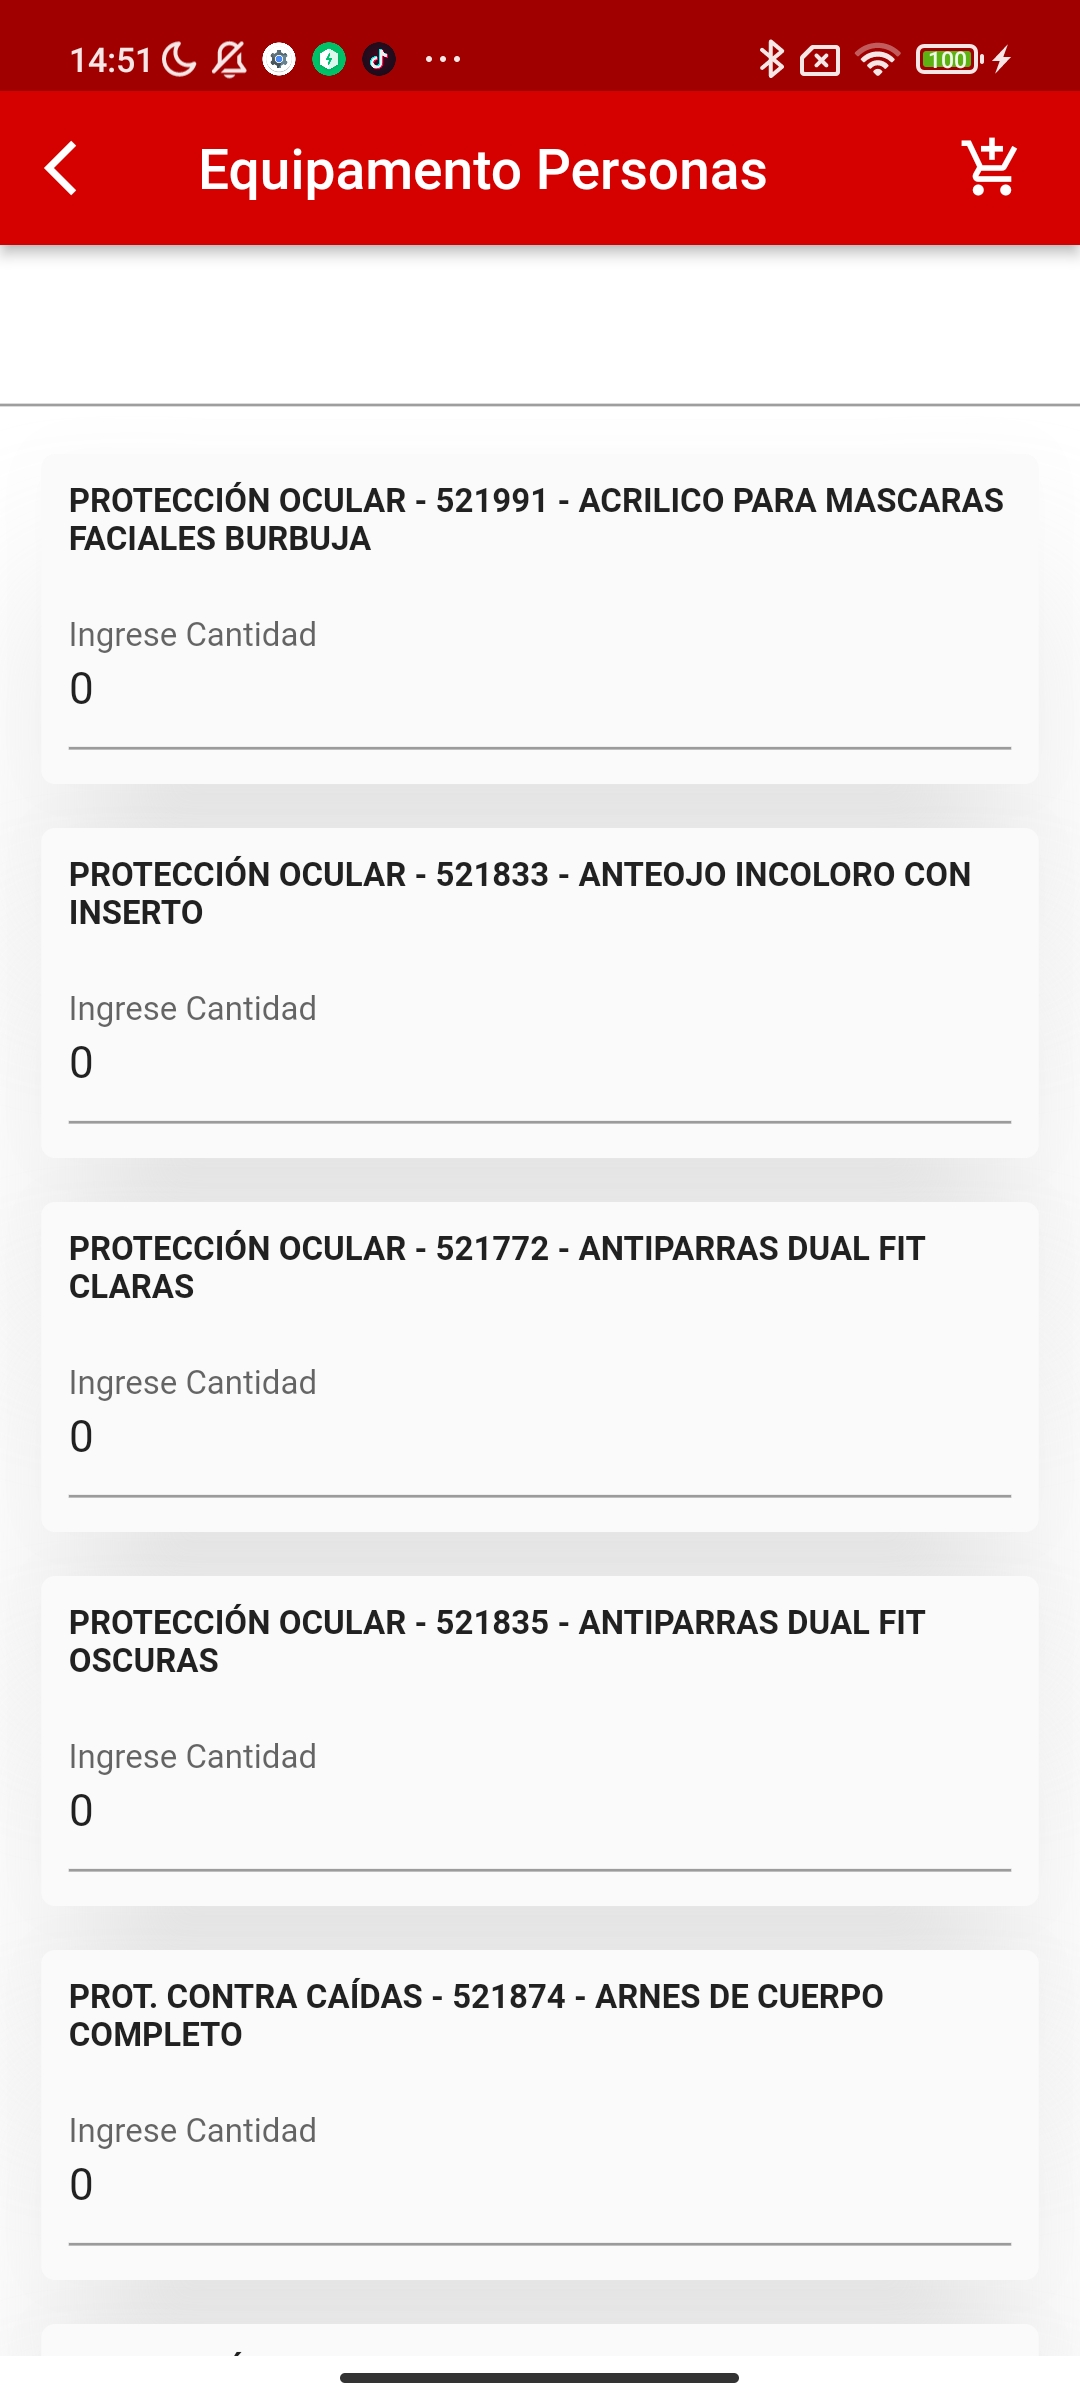Edit quantity for ANTEOJO INCOLORO CON INSERTO
Viewport: 1080px width, 2400px height.
(540, 1062)
